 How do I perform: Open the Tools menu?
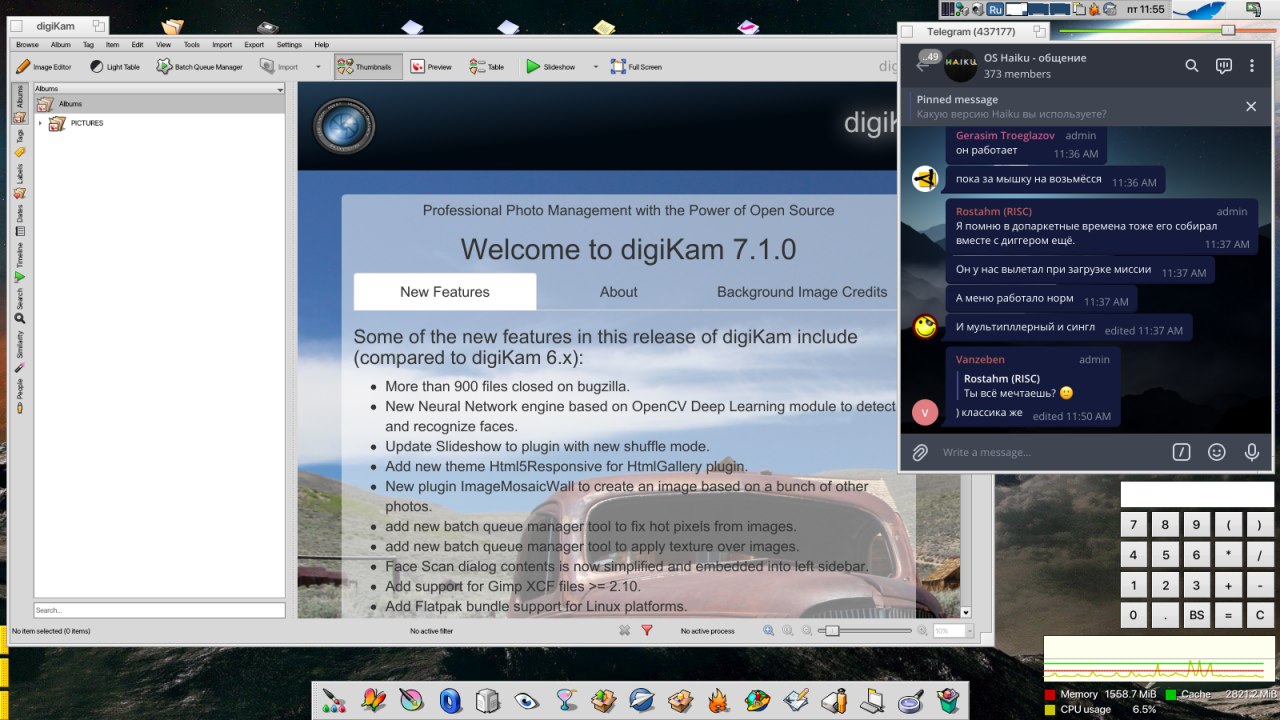pyautogui.click(x=191, y=45)
